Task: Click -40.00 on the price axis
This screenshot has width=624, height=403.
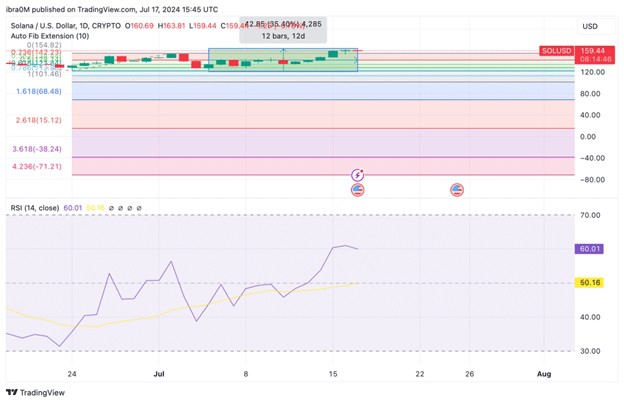Action: point(593,158)
